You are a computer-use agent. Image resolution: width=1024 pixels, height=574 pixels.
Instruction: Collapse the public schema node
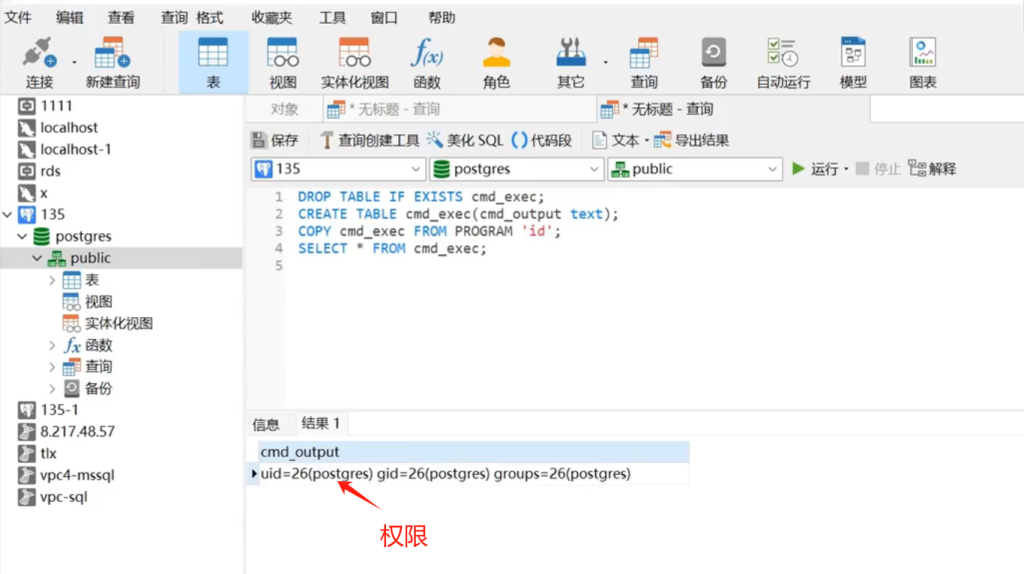click(38, 258)
